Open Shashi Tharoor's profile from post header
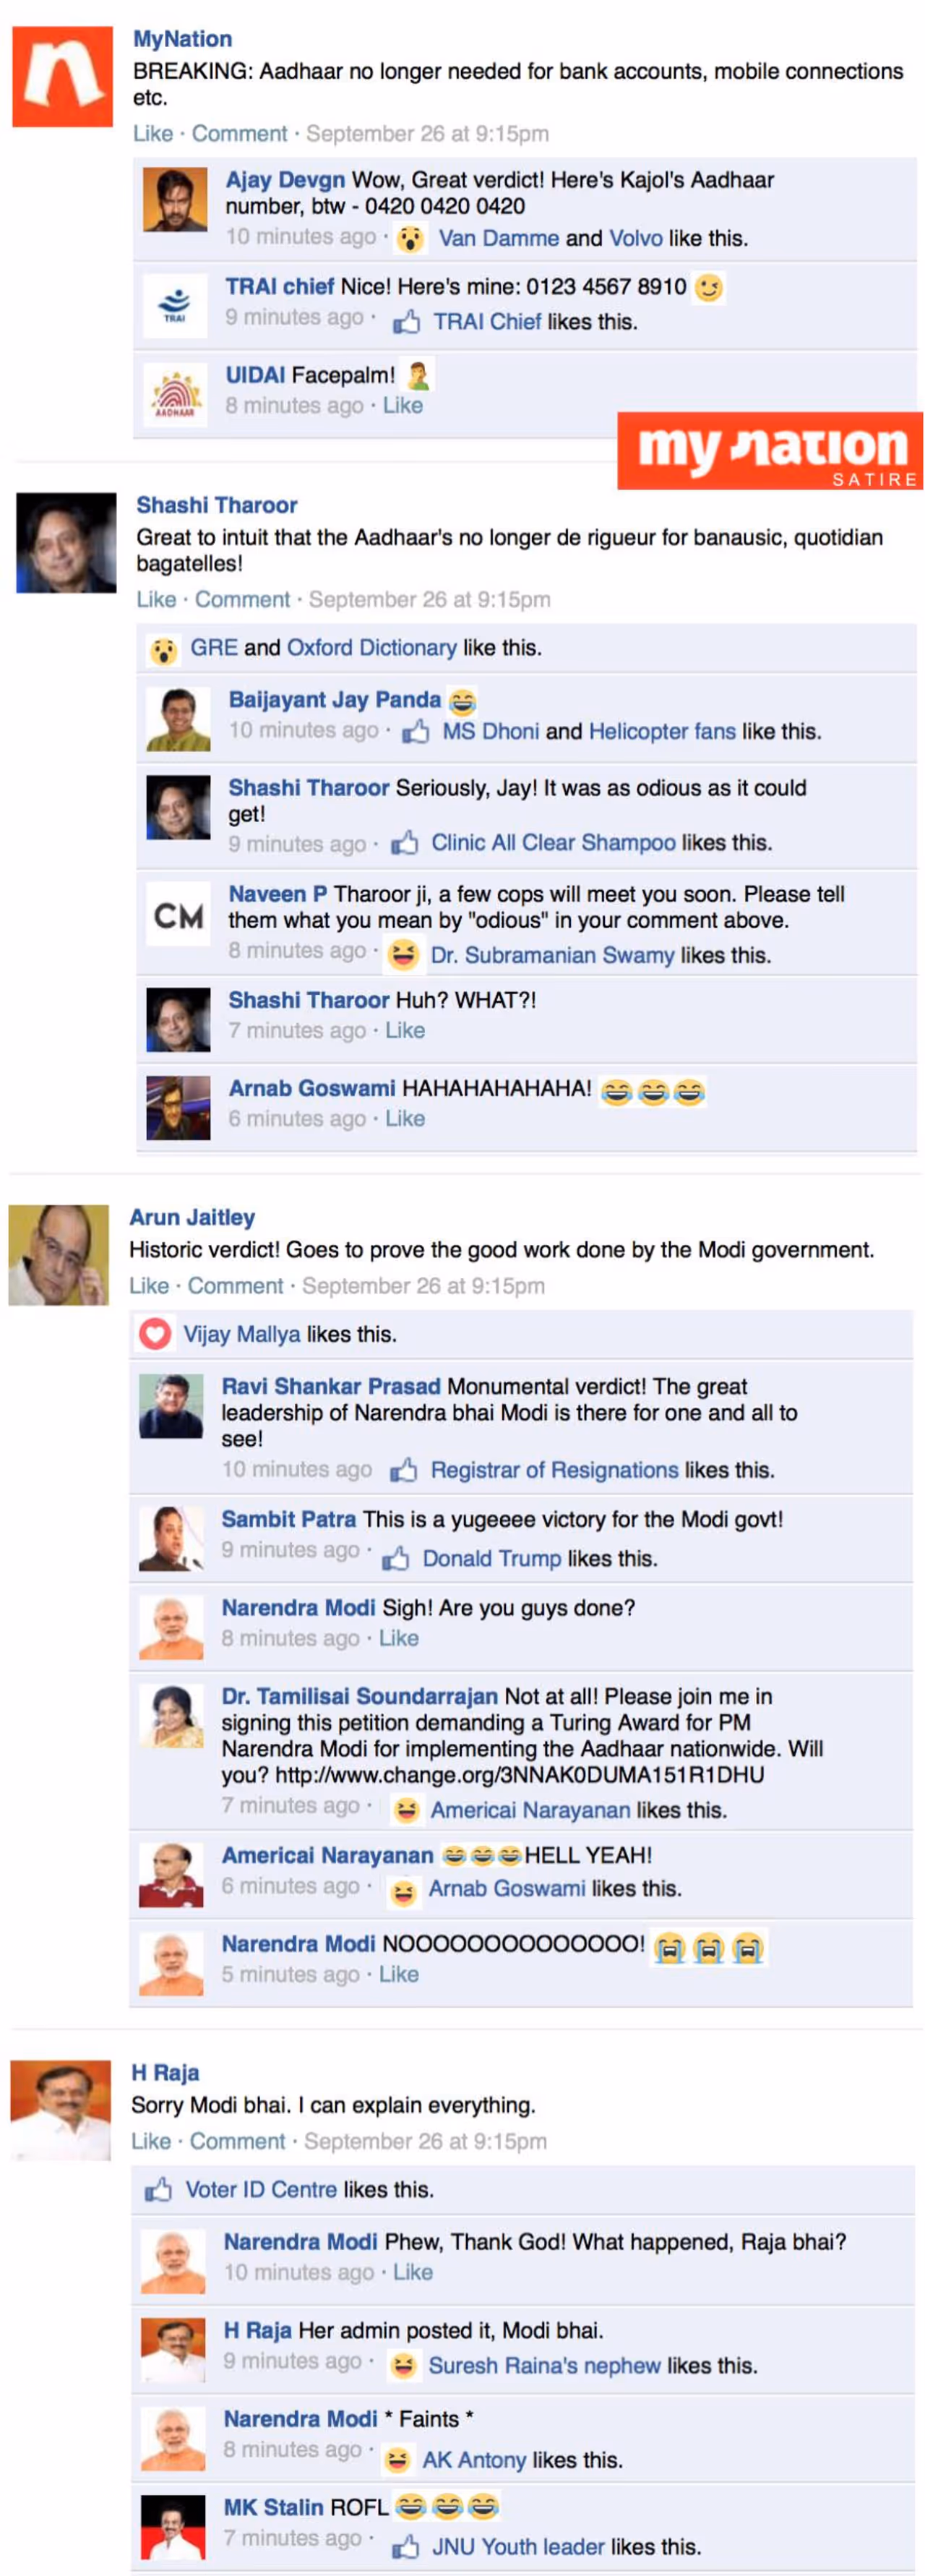 [217, 505]
